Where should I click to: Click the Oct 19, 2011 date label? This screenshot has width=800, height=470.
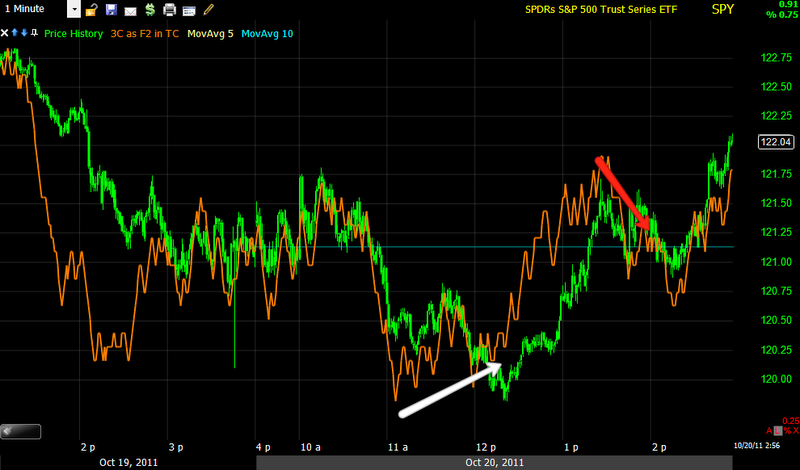point(129,462)
